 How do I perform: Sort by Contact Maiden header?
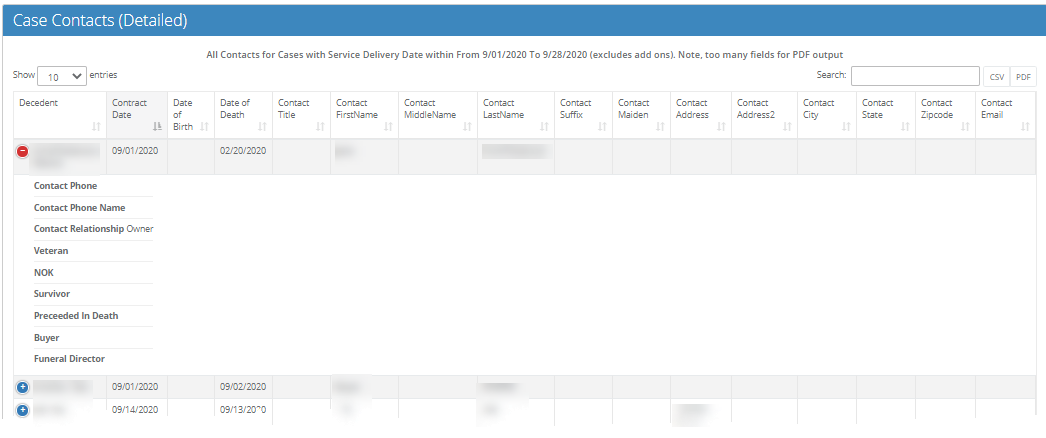click(640, 114)
